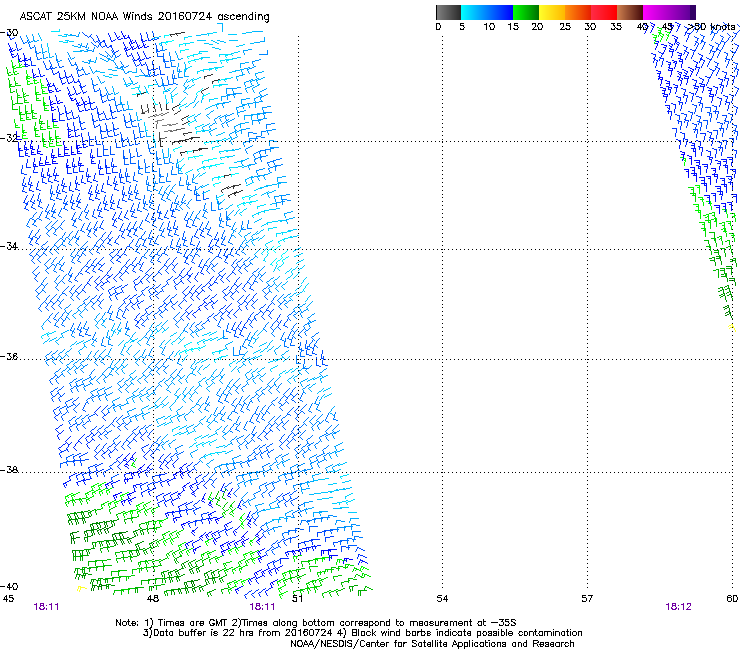The image size is (740, 650).
Task: Click the '48' longitude axis label
Action: (153, 599)
